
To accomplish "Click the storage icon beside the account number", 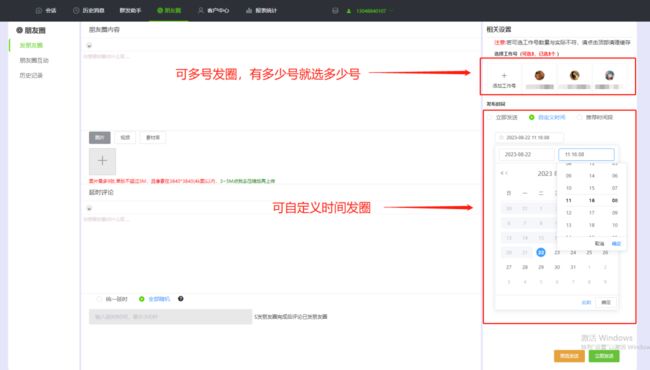I will pos(335,11).
